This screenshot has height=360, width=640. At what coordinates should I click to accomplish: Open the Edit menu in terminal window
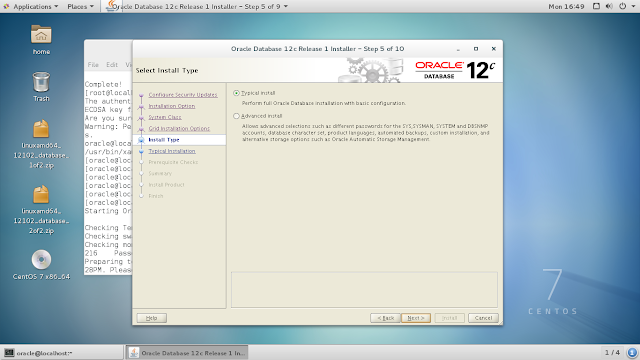[x=112, y=64]
